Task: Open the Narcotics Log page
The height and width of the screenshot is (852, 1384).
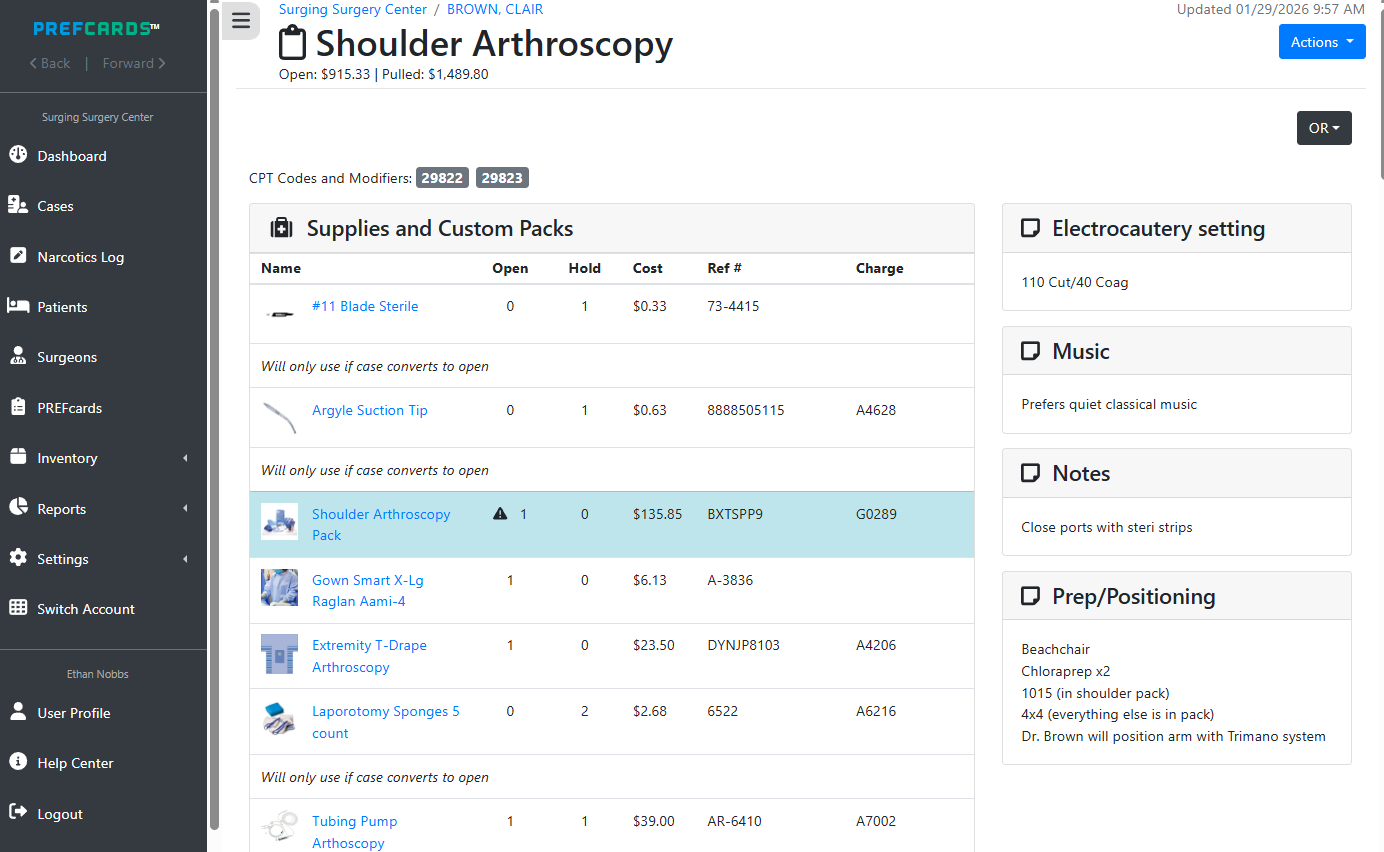Action: [x=81, y=257]
